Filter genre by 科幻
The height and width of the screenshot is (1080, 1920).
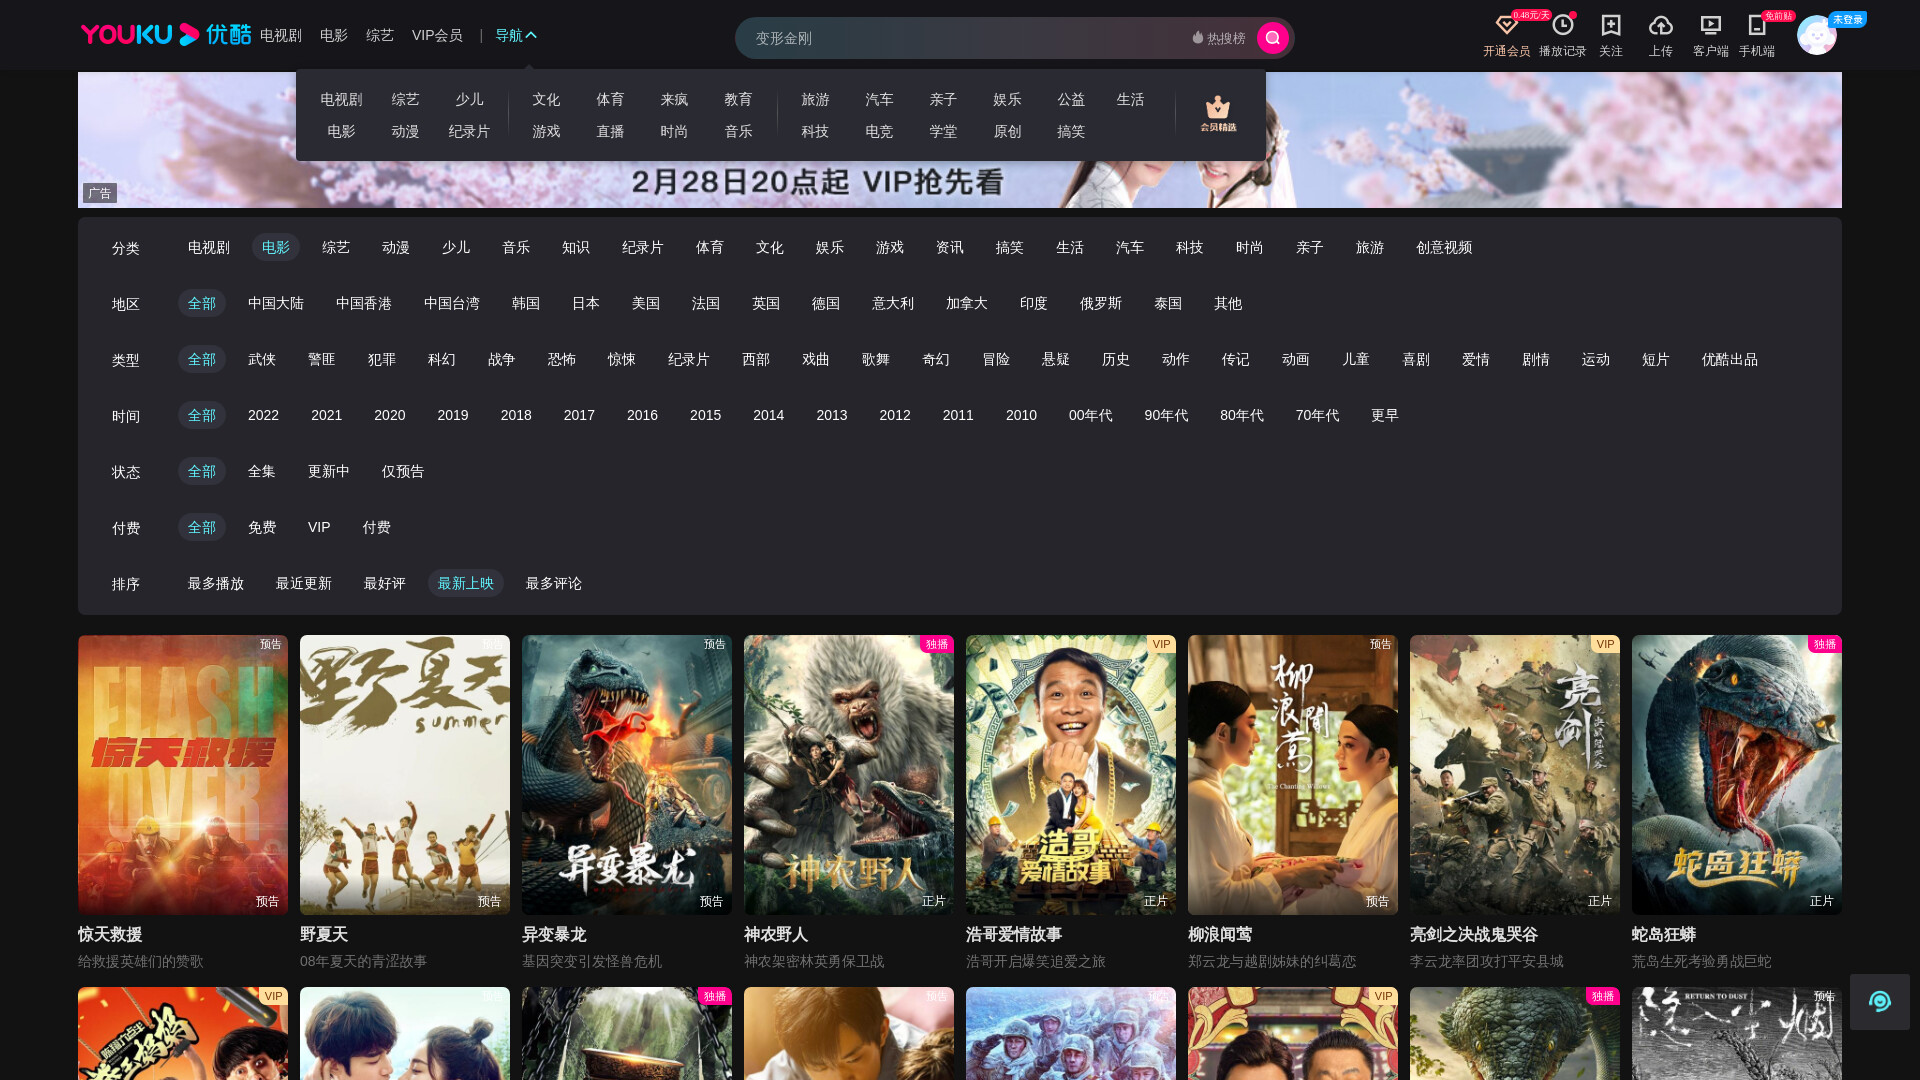[x=442, y=359]
